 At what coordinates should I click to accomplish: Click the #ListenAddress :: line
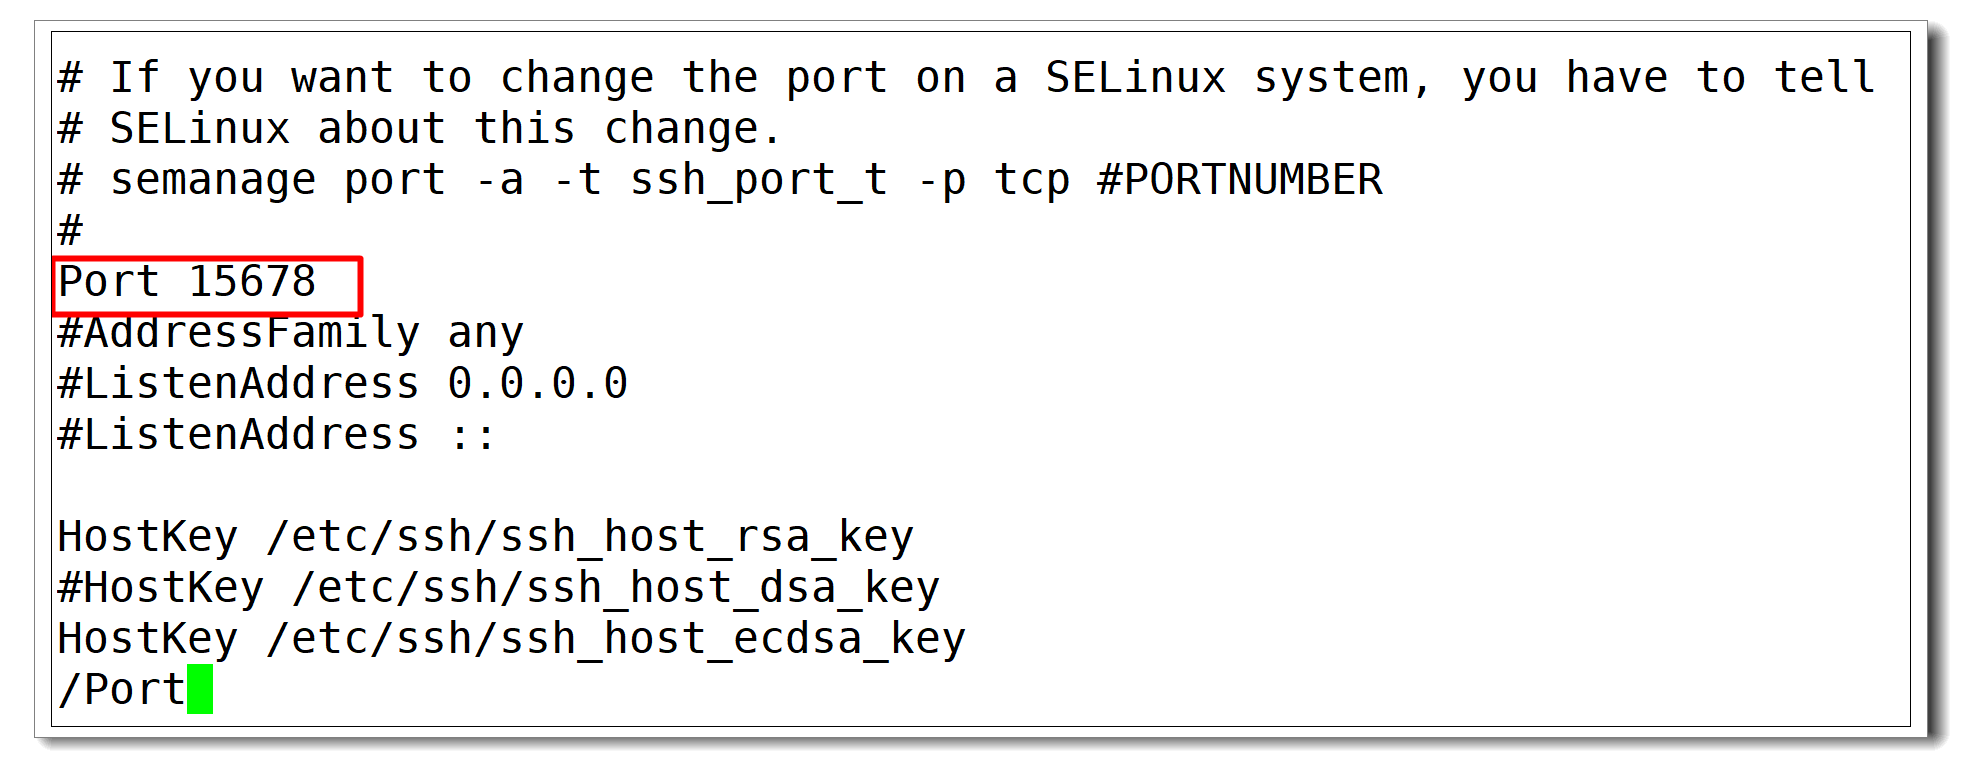[x=276, y=435]
